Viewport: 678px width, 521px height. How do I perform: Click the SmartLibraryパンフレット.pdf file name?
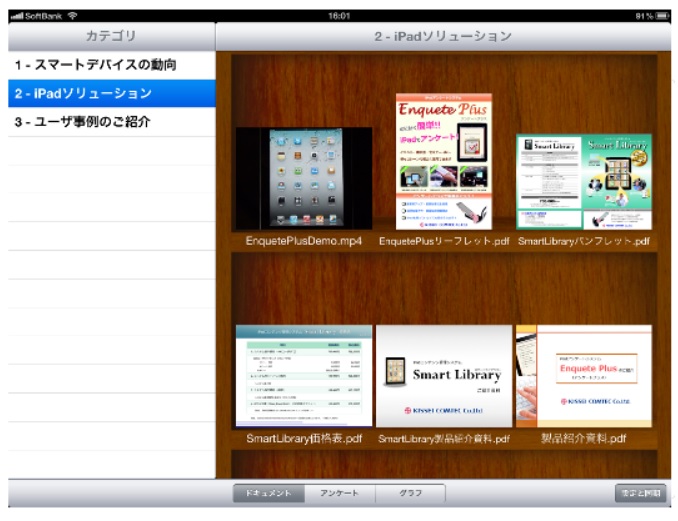coord(584,241)
